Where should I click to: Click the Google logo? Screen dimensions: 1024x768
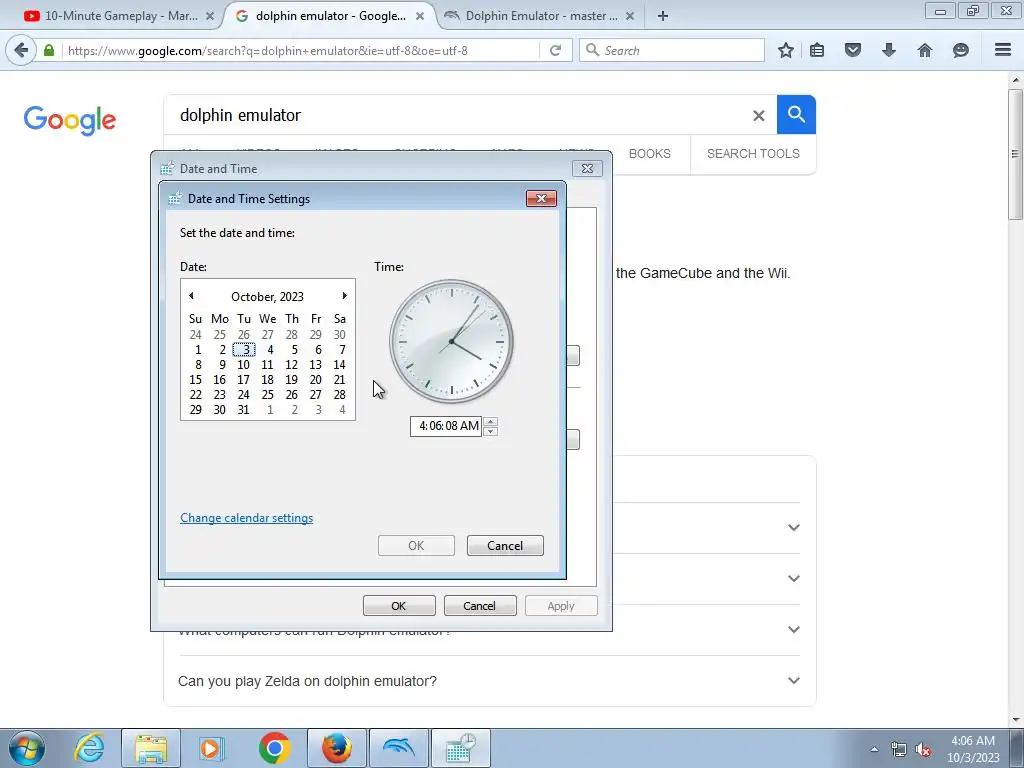[x=70, y=120]
